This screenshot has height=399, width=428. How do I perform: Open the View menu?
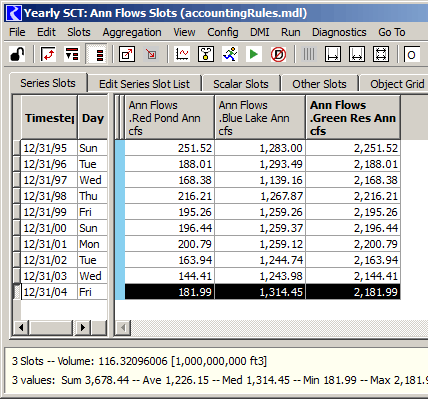tap(184, 32)
